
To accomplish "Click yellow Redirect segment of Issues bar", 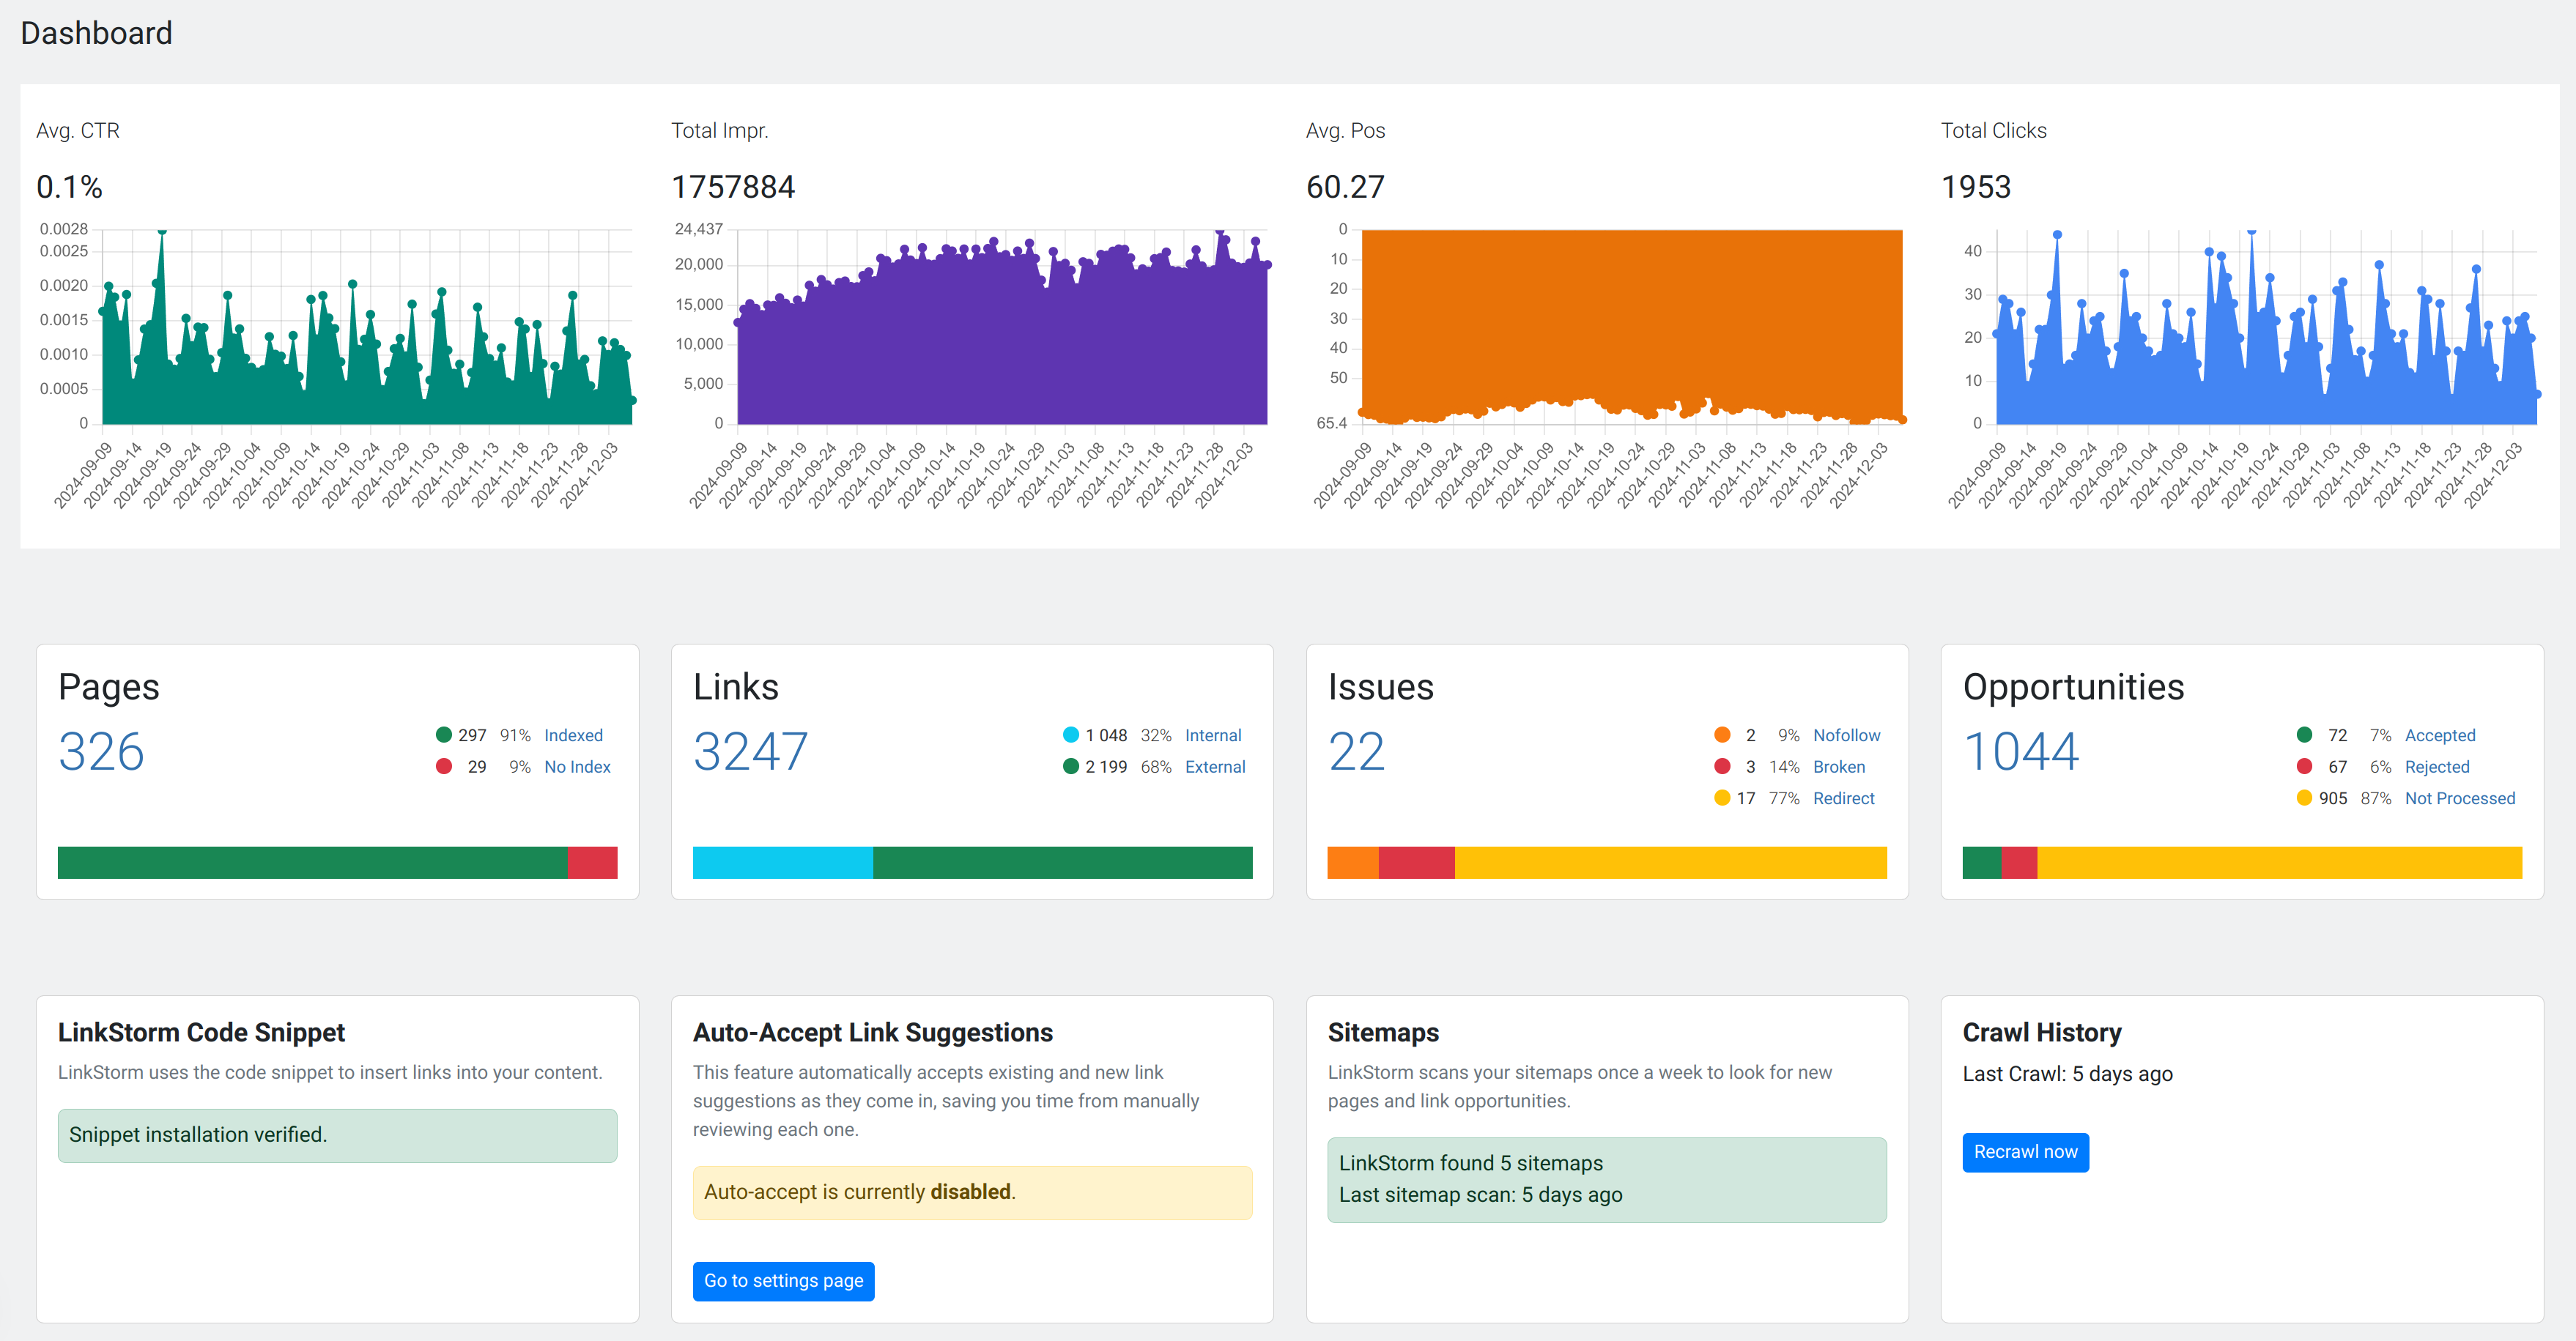I will (1671, 863).
